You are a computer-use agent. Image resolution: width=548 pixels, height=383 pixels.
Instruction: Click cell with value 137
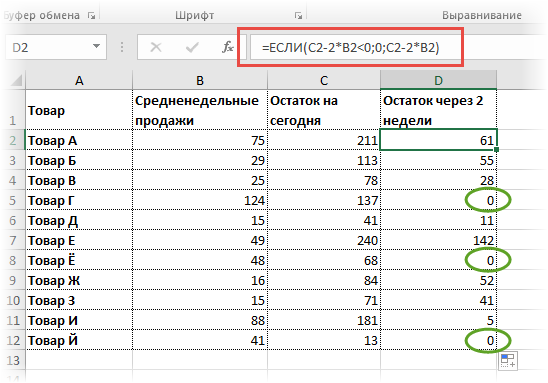click(324, 200)
